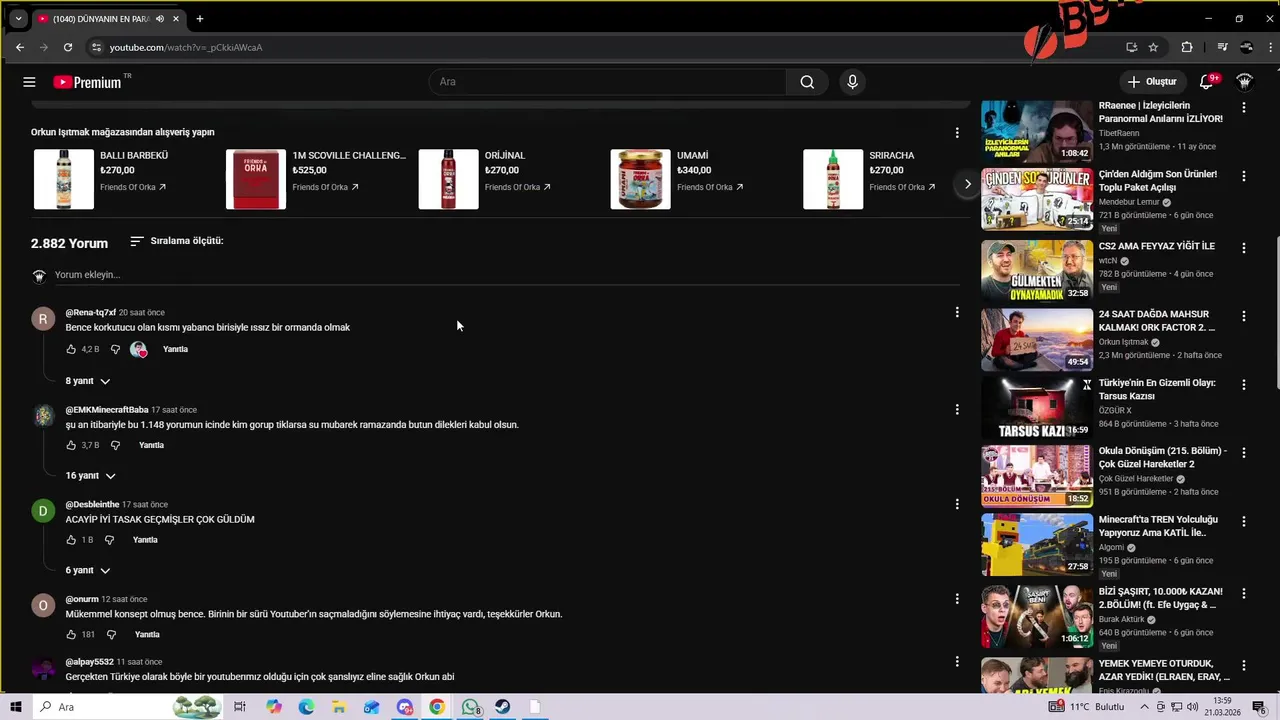Click the address bar URL
Viewport: 1280px width, 720px height.
pyautogui.click(x=186, y=47)
